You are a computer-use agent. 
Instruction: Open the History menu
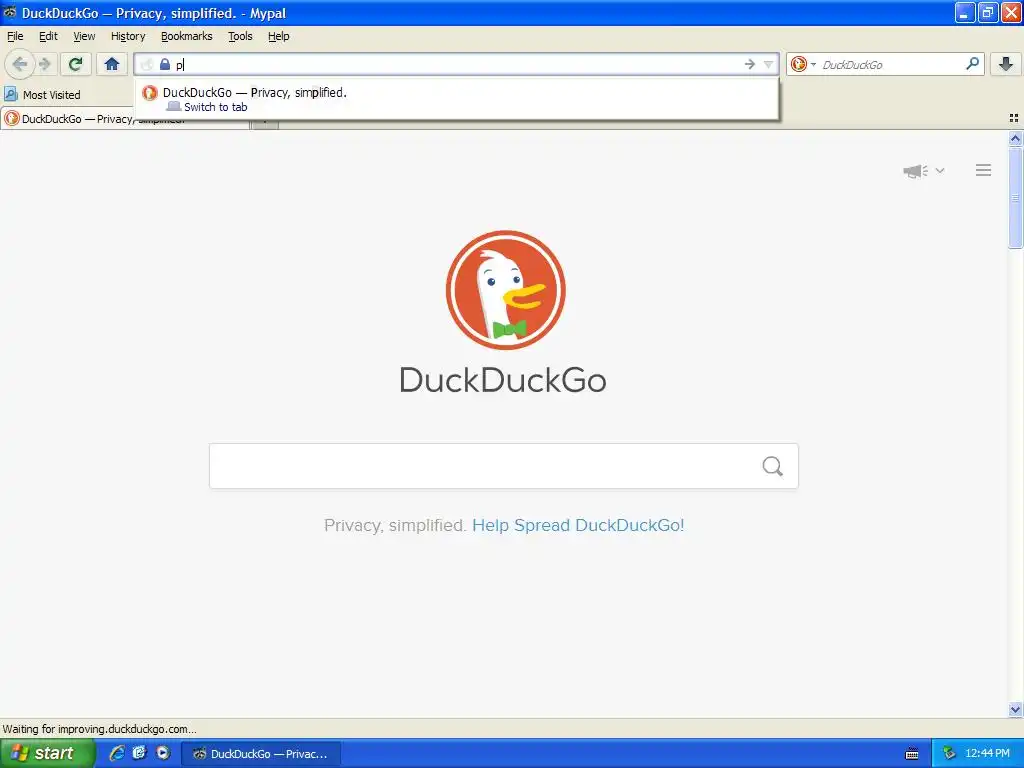coord(128,36)
